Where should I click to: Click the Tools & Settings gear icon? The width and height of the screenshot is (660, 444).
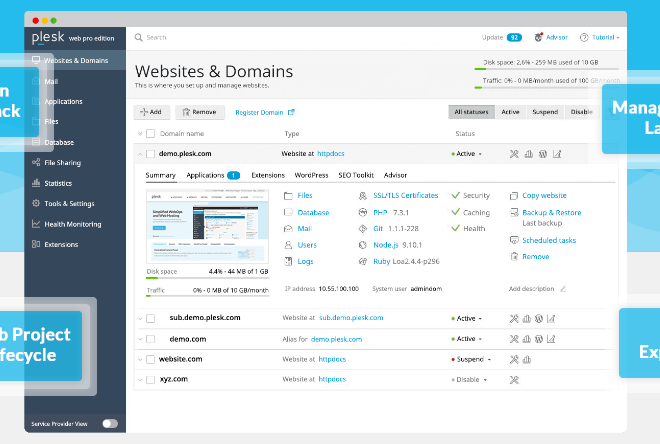point(36,203)
